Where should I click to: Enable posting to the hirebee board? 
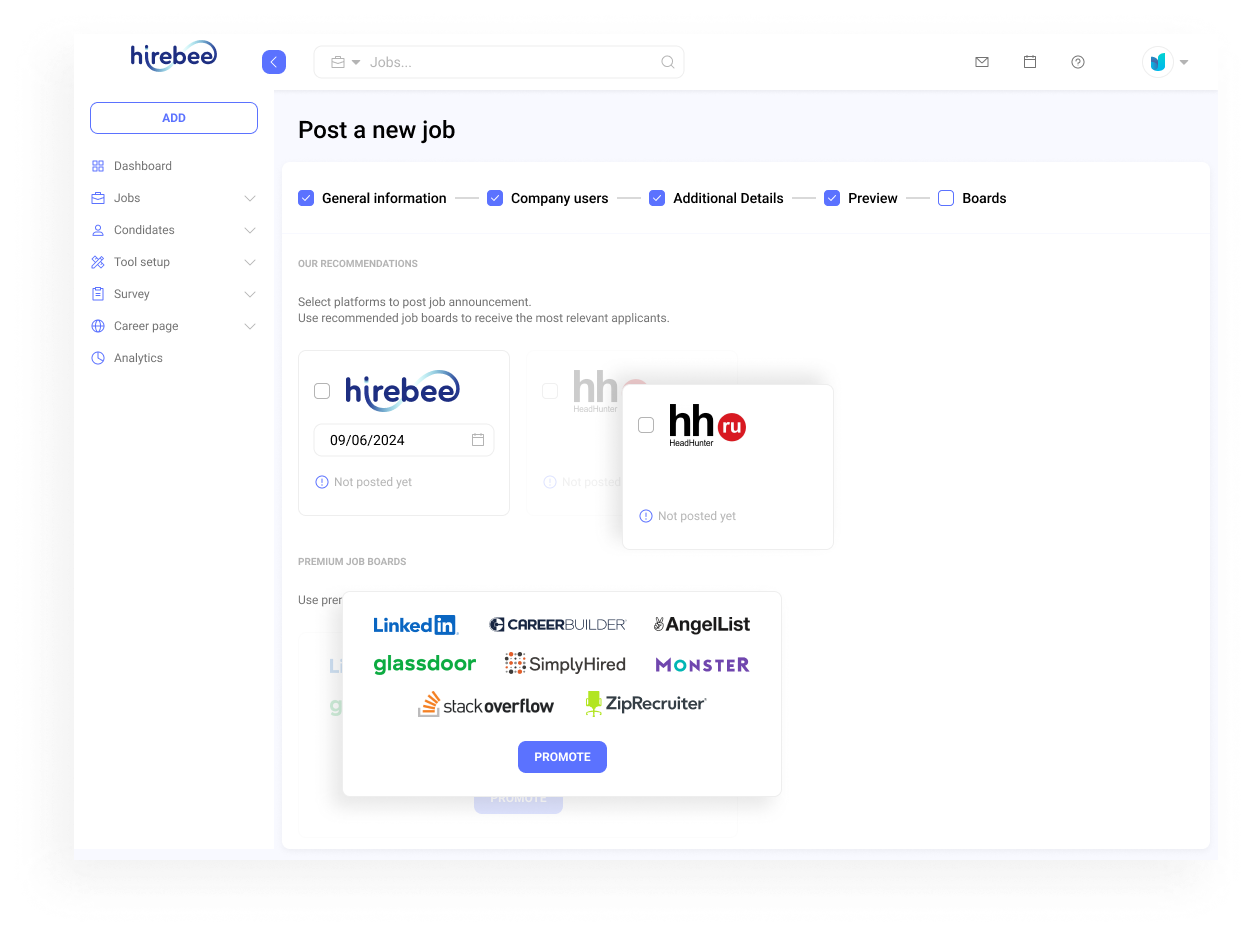click(322, 391)
